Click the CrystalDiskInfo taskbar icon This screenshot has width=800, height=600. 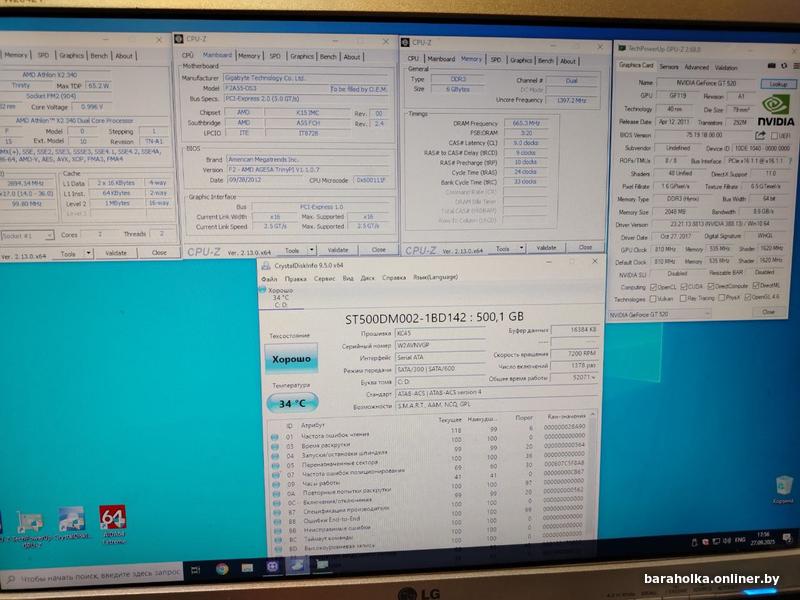click(x=297, y=565)
